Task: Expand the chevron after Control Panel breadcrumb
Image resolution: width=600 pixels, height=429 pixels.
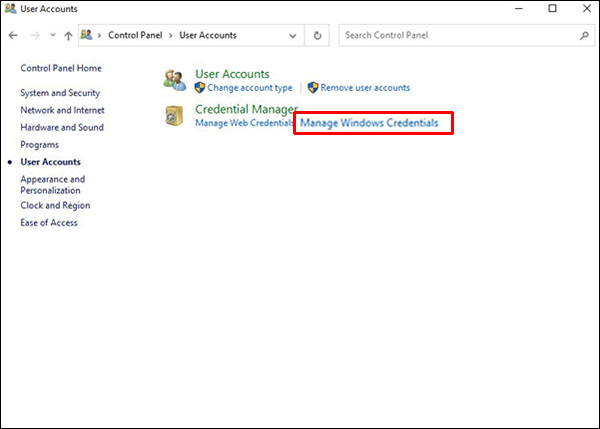Action: 171,36
